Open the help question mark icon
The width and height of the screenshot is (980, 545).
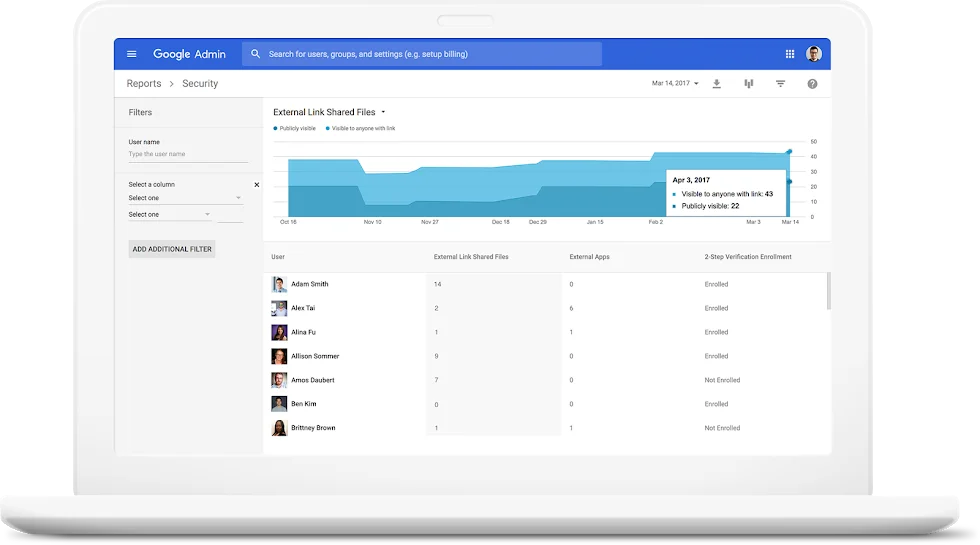click(812, 84)
